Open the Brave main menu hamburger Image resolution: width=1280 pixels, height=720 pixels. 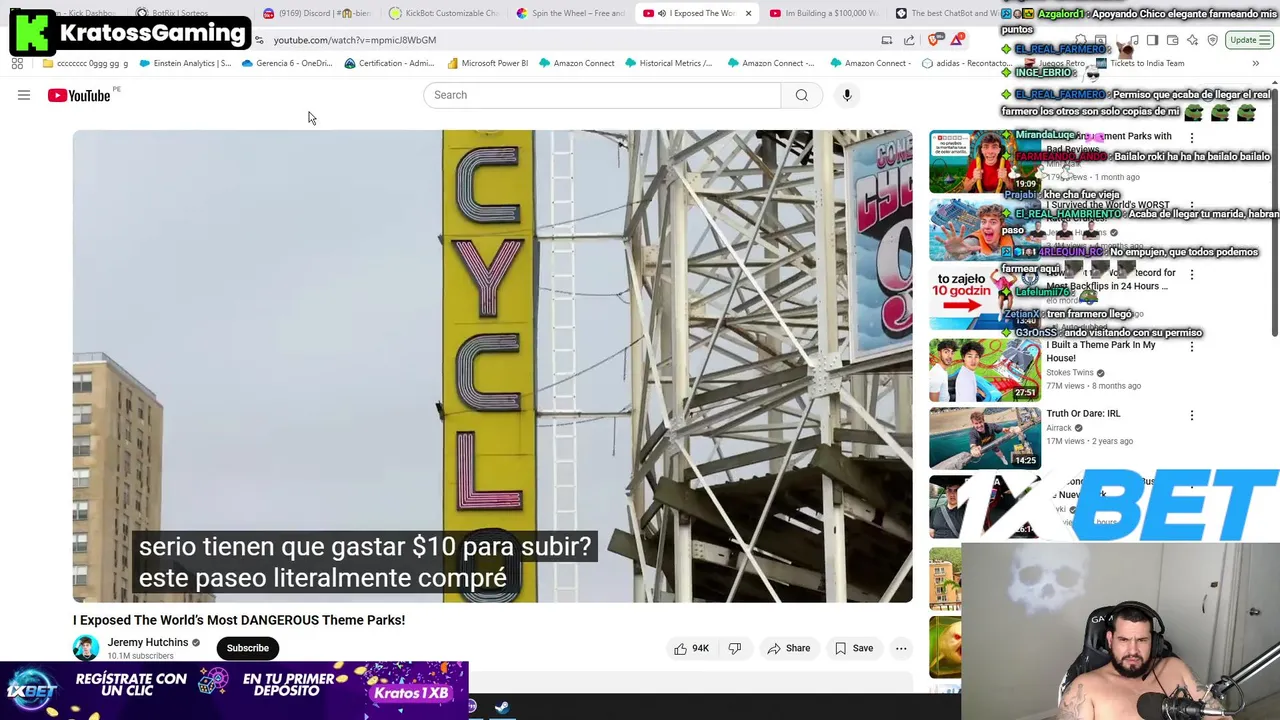point(1265,40)
